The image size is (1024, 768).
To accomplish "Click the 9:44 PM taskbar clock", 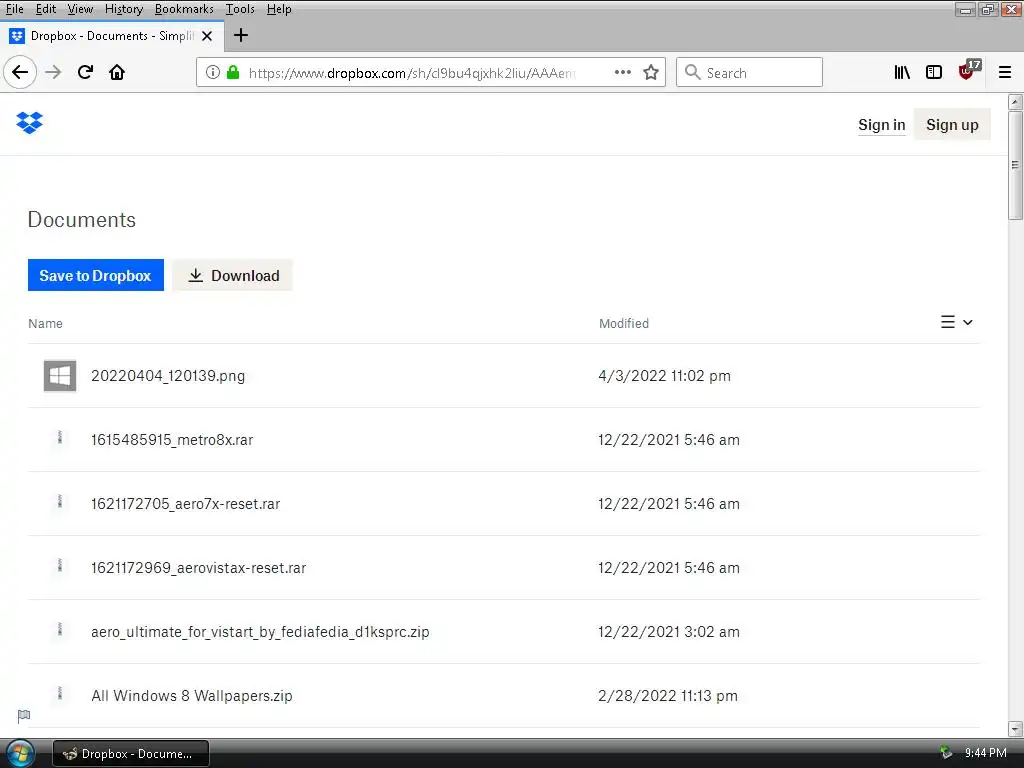I will point(985,753).
